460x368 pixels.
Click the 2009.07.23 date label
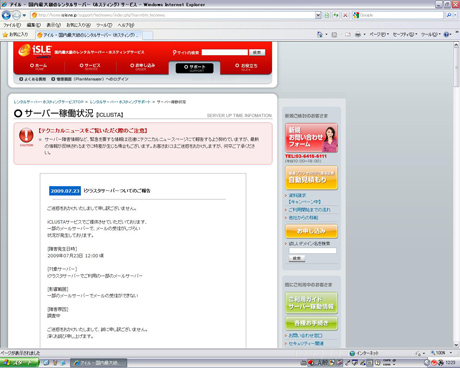(65, 191)
